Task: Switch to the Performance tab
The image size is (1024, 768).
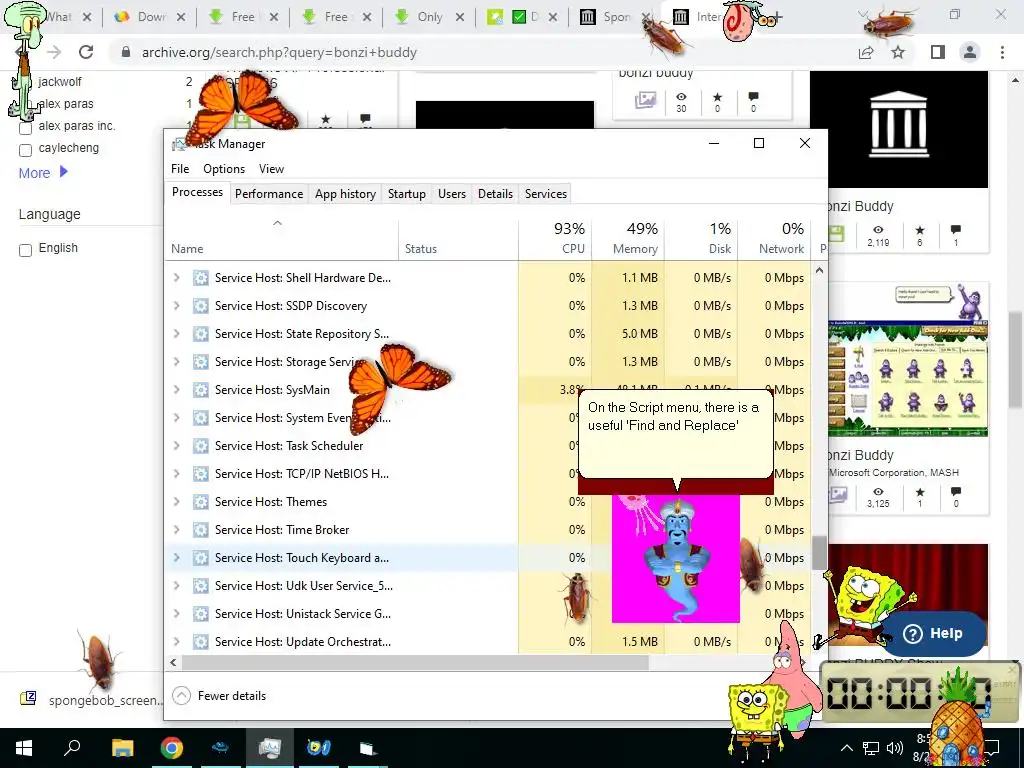Action: (x=269, y=194)
